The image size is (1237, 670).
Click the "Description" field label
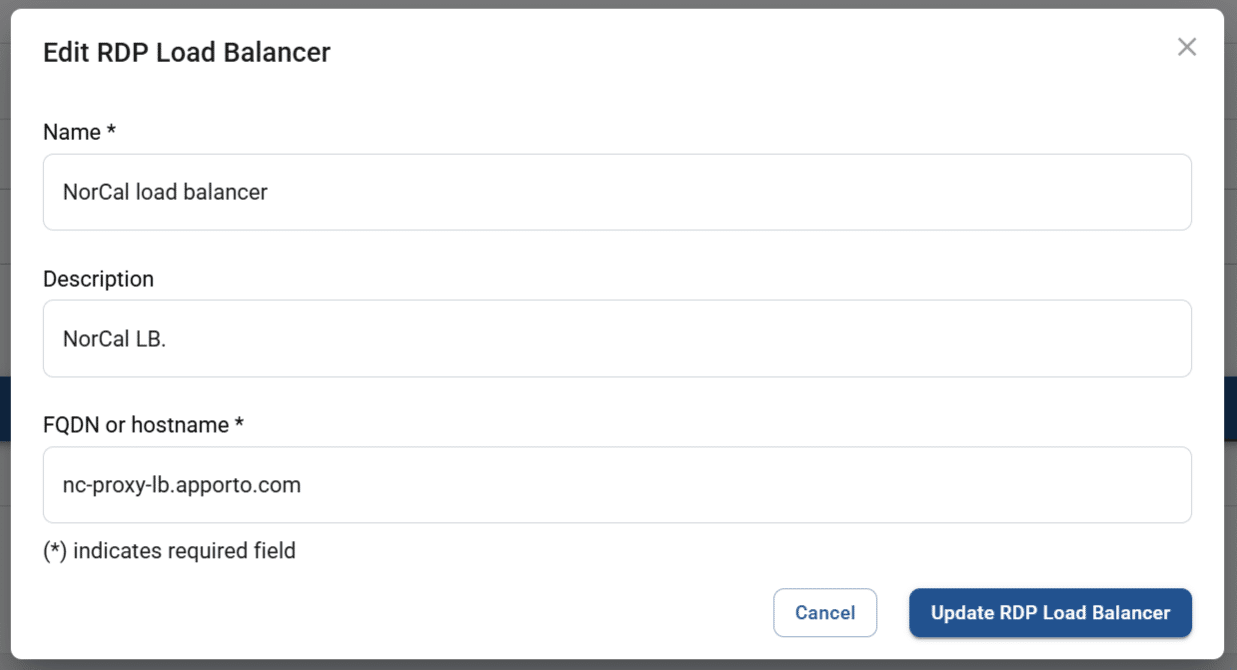pos(98,279)
